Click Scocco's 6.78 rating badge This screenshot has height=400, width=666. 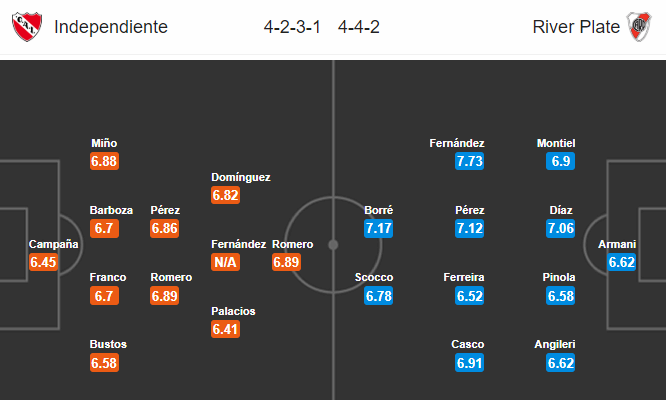378,296
